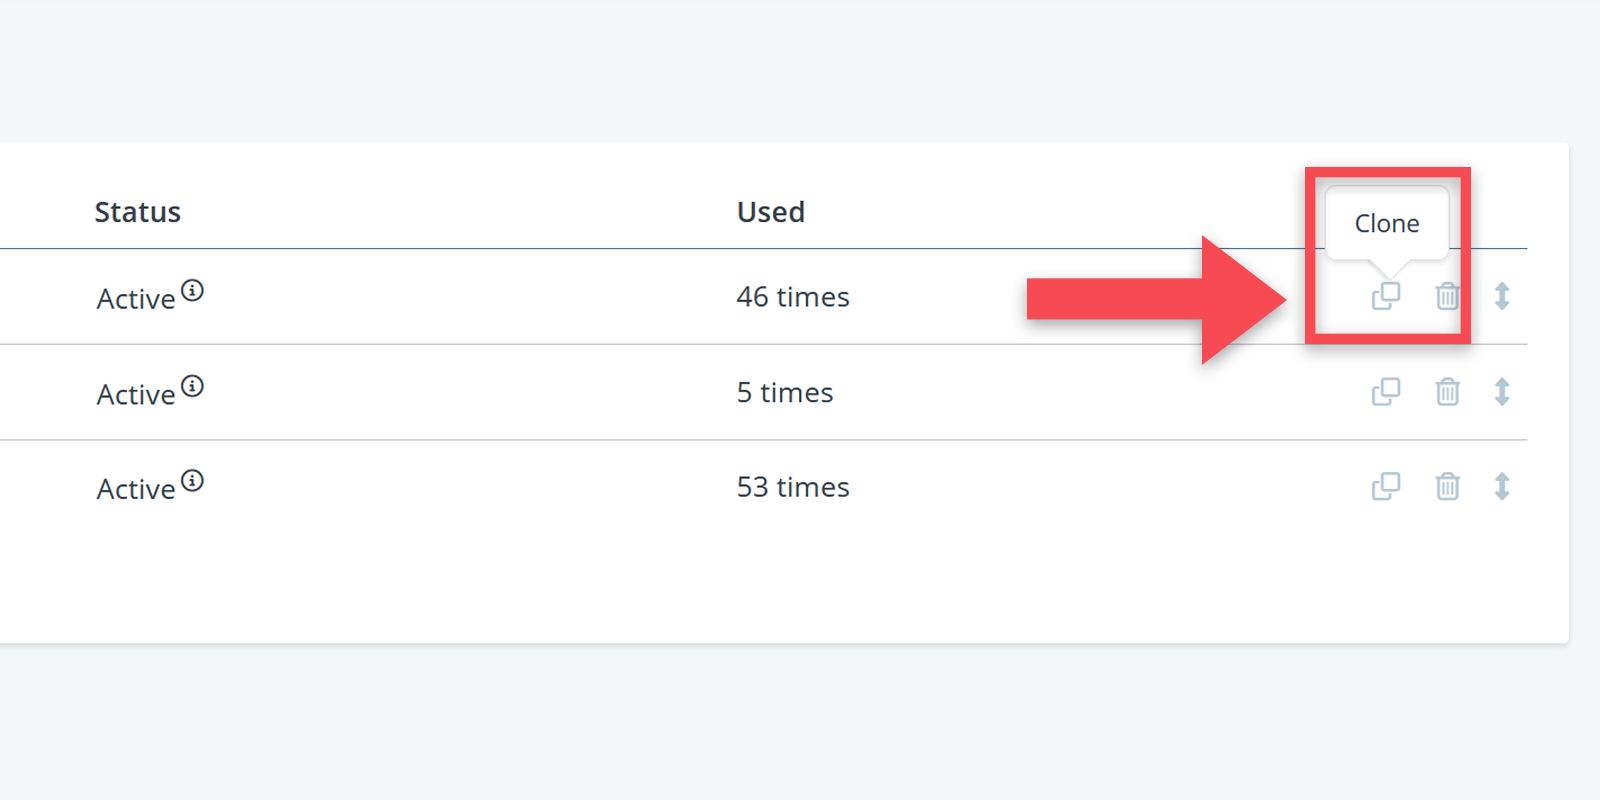
Task: Open info icon beside second Active status
Action: (x=193, y=386)
